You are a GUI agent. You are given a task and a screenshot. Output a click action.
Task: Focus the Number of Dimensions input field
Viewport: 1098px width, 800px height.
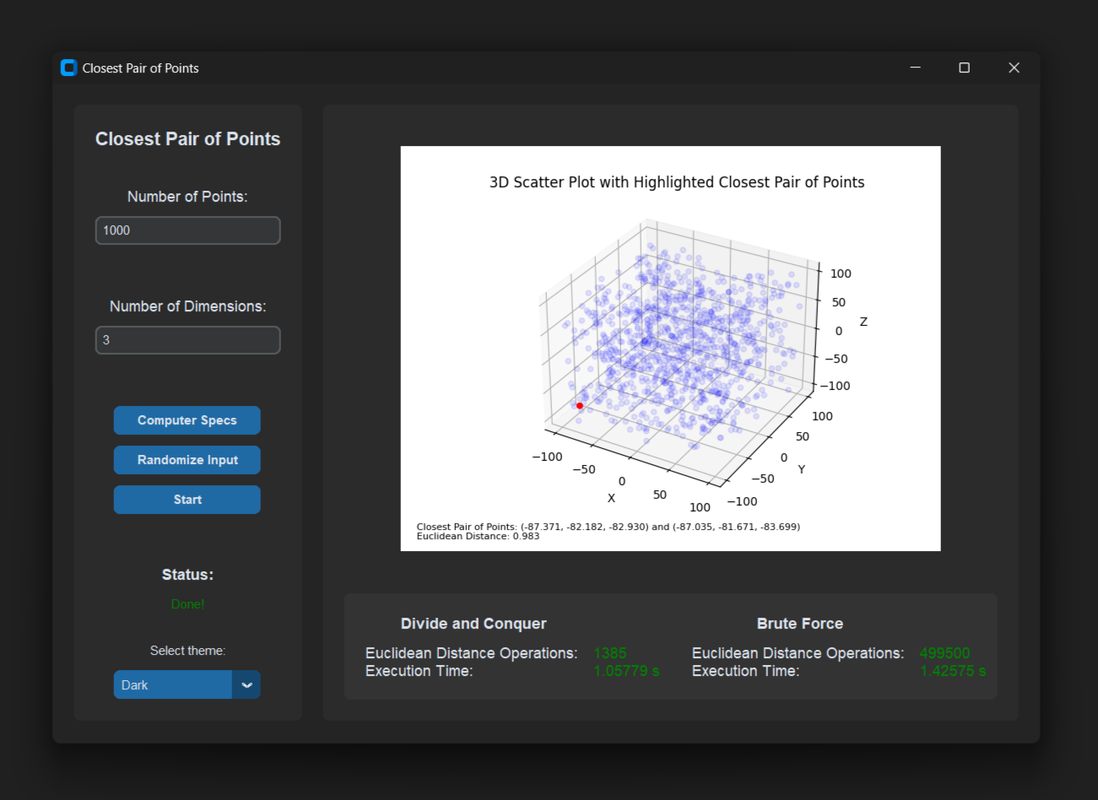[x=188, y=340]
